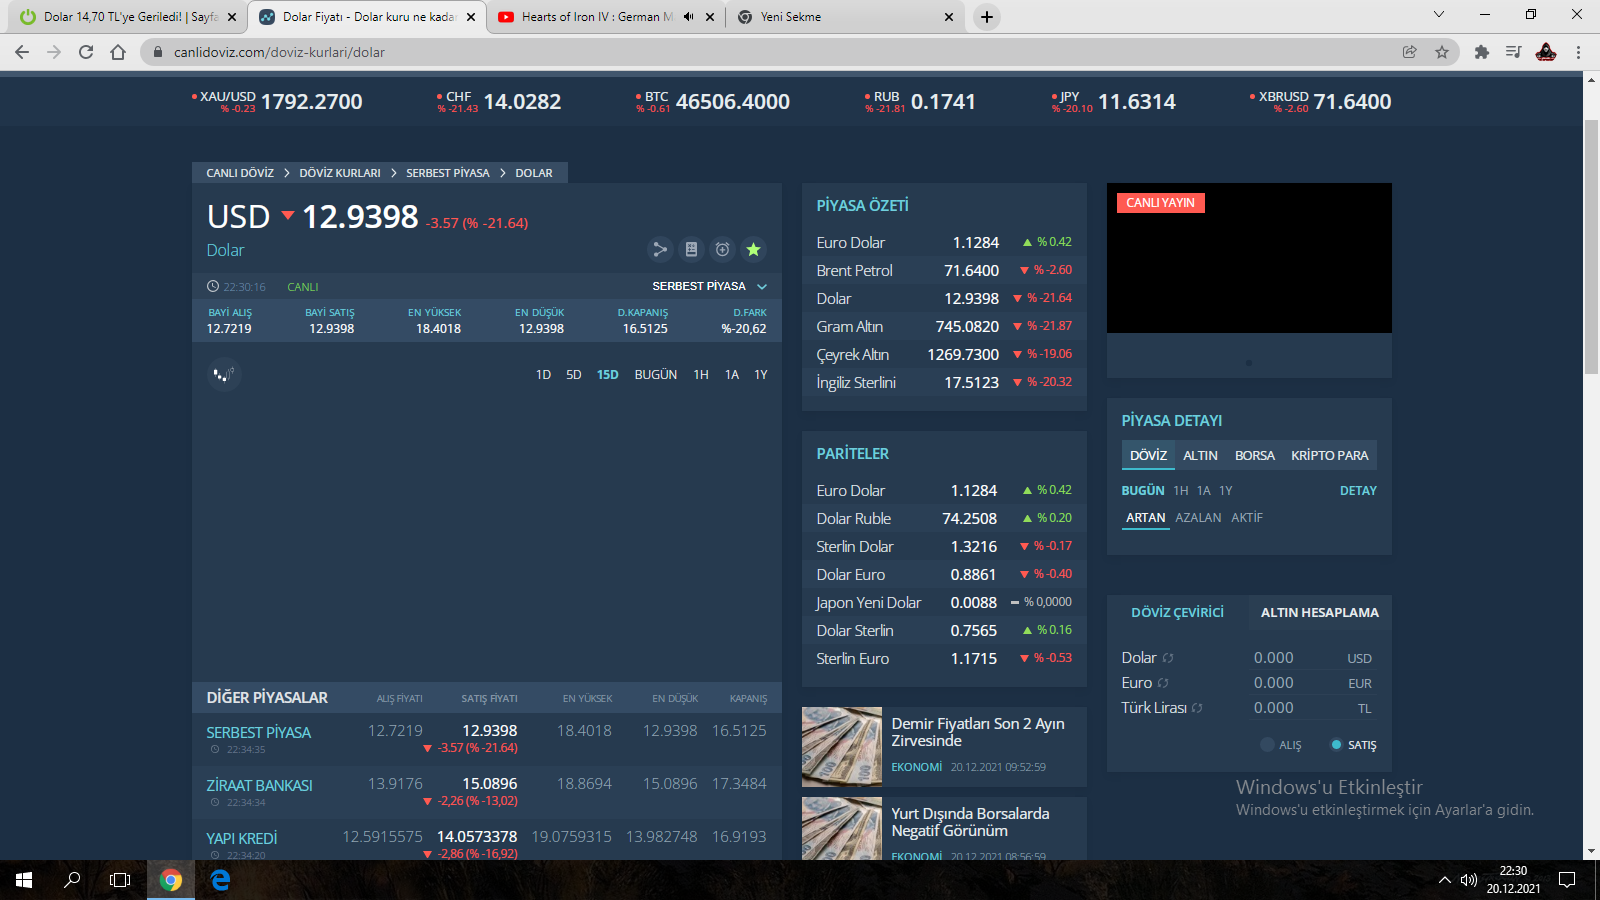Switch to the ALTIN HESAPLAMA tab
The width and height of the screenshot is (1600, 900).
(x=1320, y=612)
